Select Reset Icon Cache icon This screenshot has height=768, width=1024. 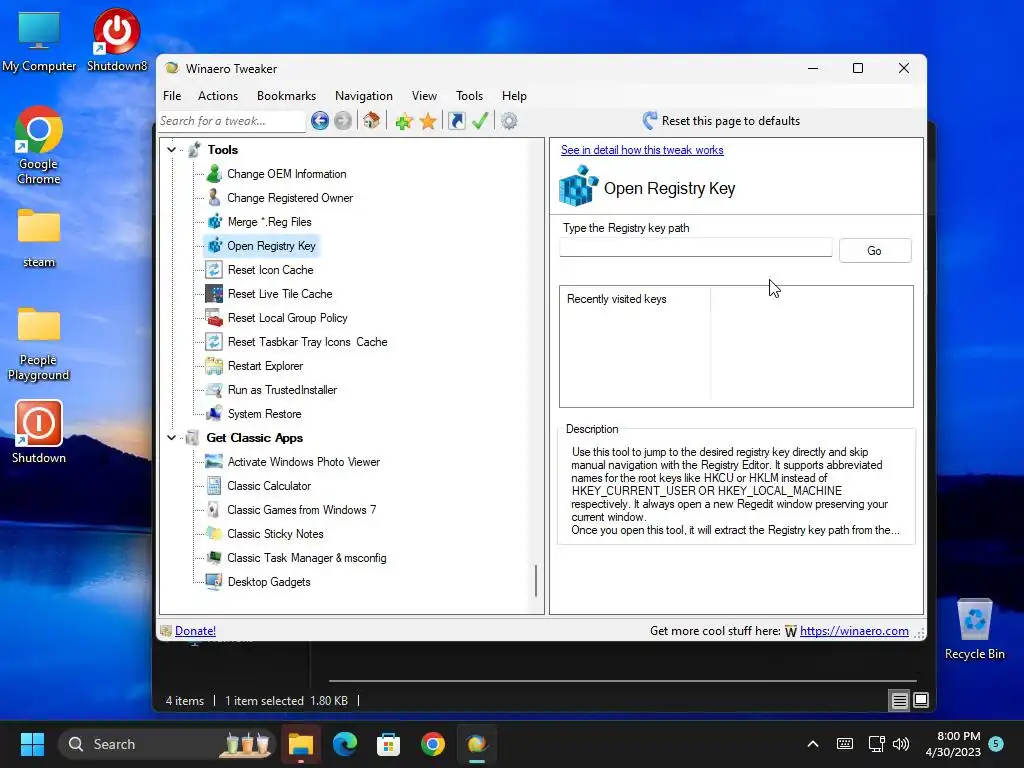click(214, 270)
